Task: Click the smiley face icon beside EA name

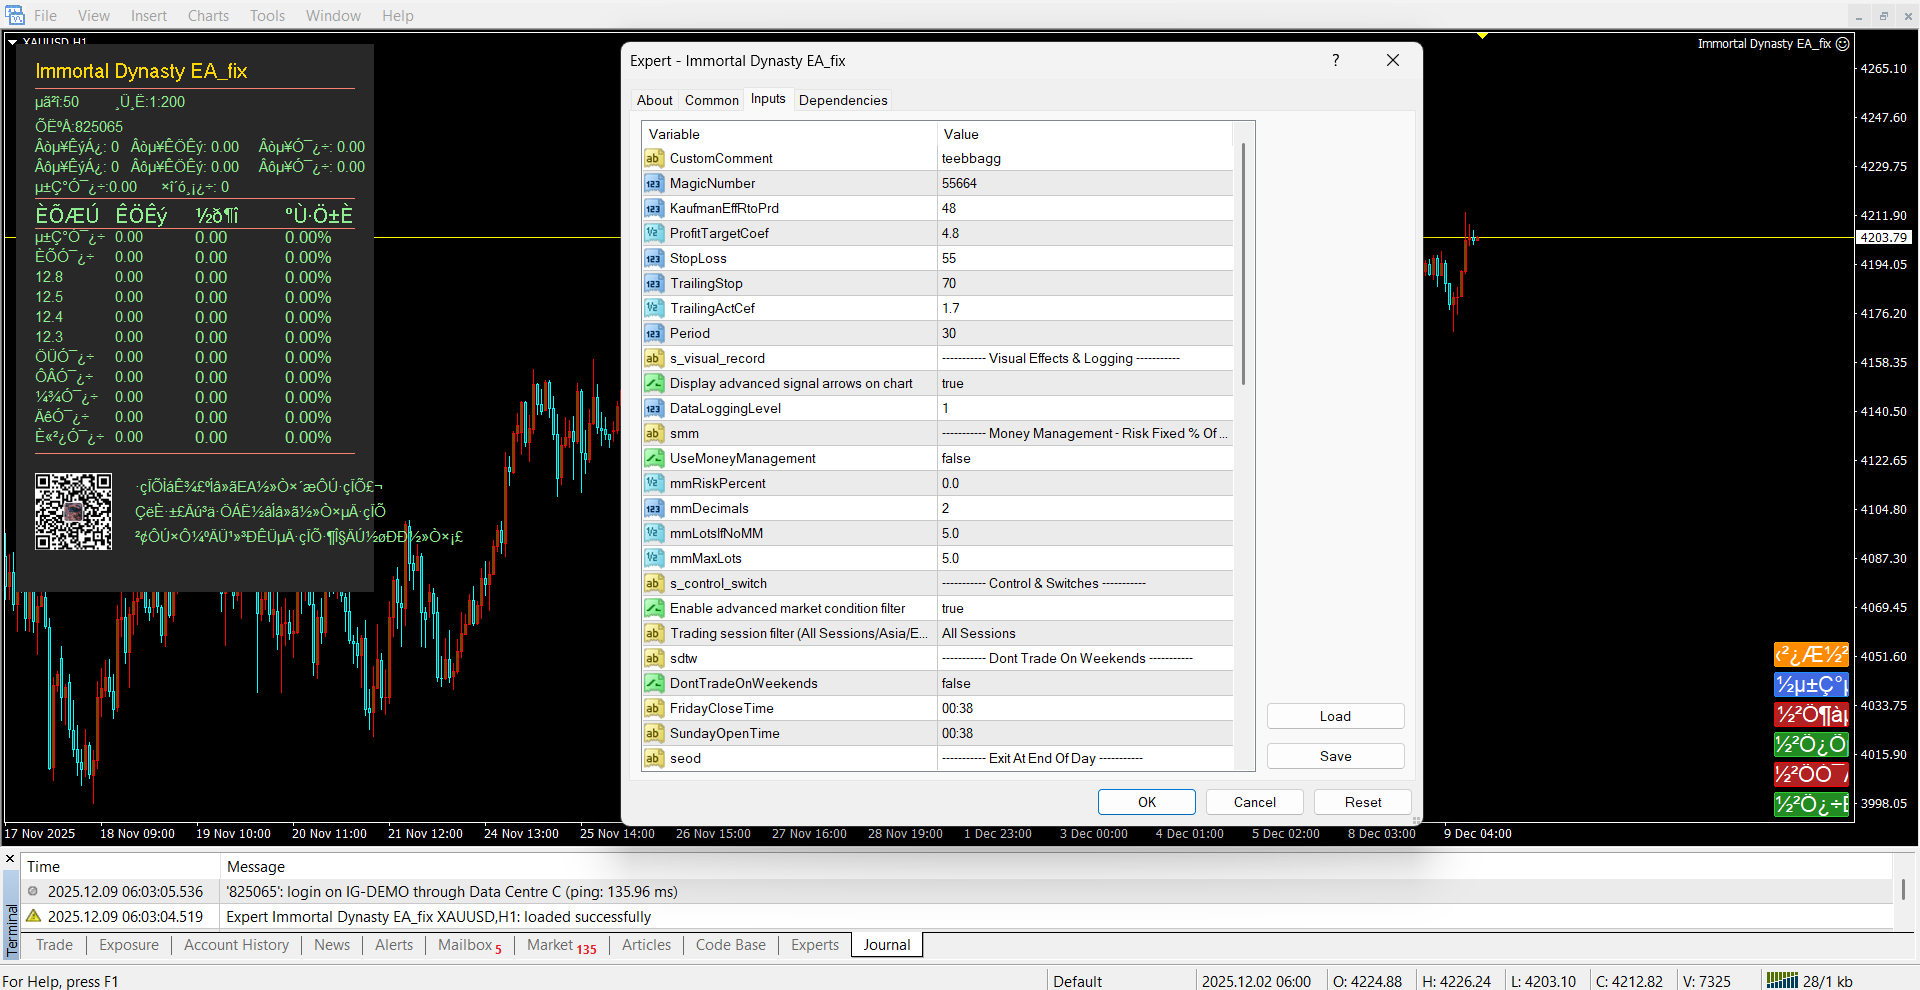Action: [1842, 44]
